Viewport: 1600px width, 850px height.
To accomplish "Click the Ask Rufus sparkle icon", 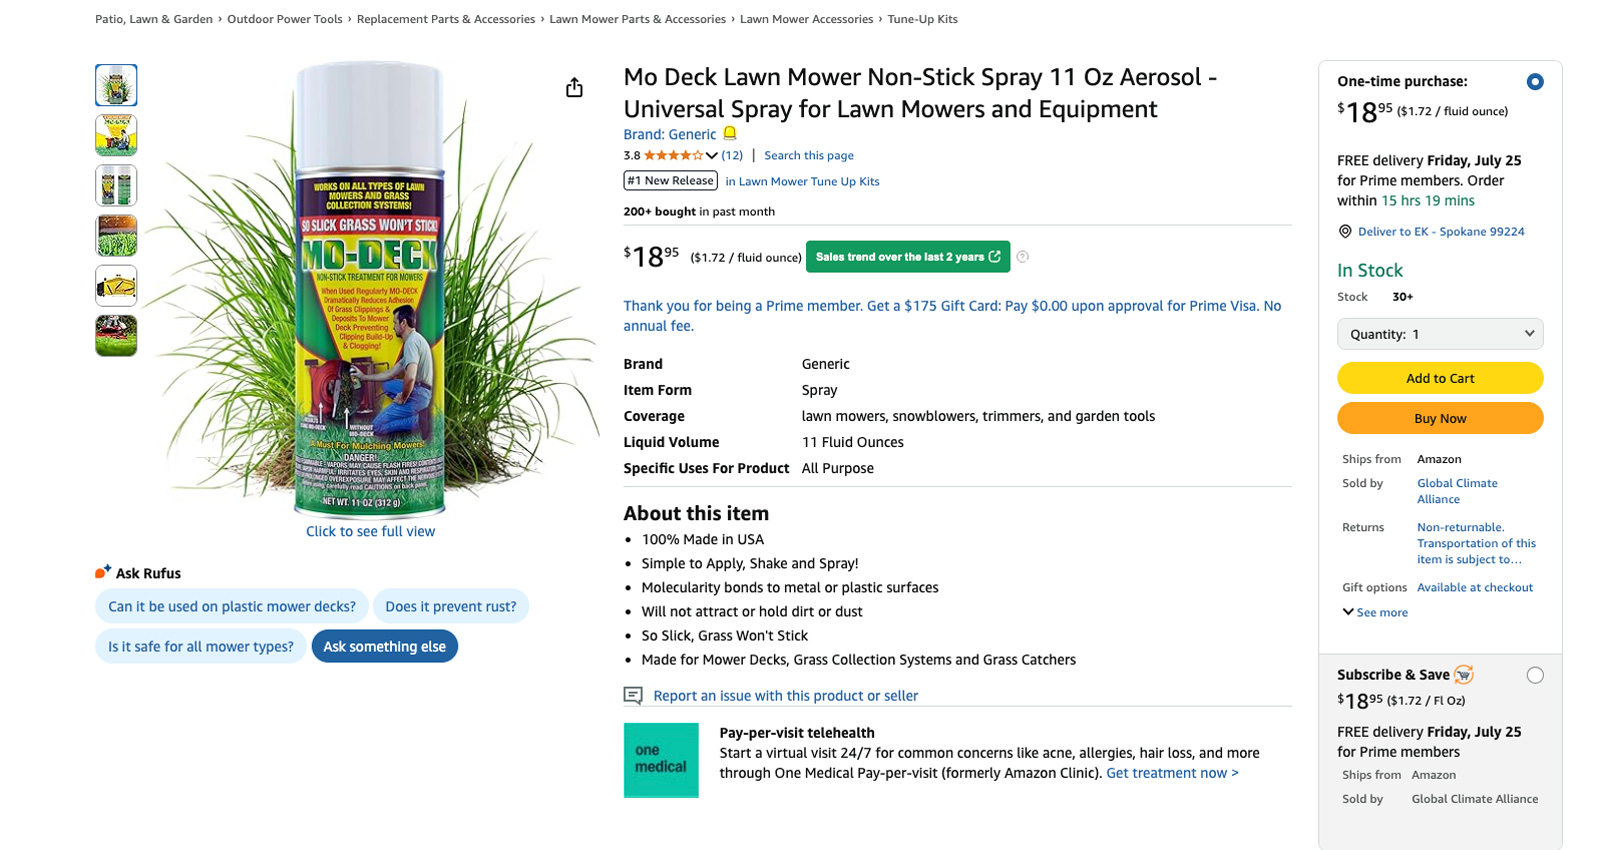I will point(103,572).
